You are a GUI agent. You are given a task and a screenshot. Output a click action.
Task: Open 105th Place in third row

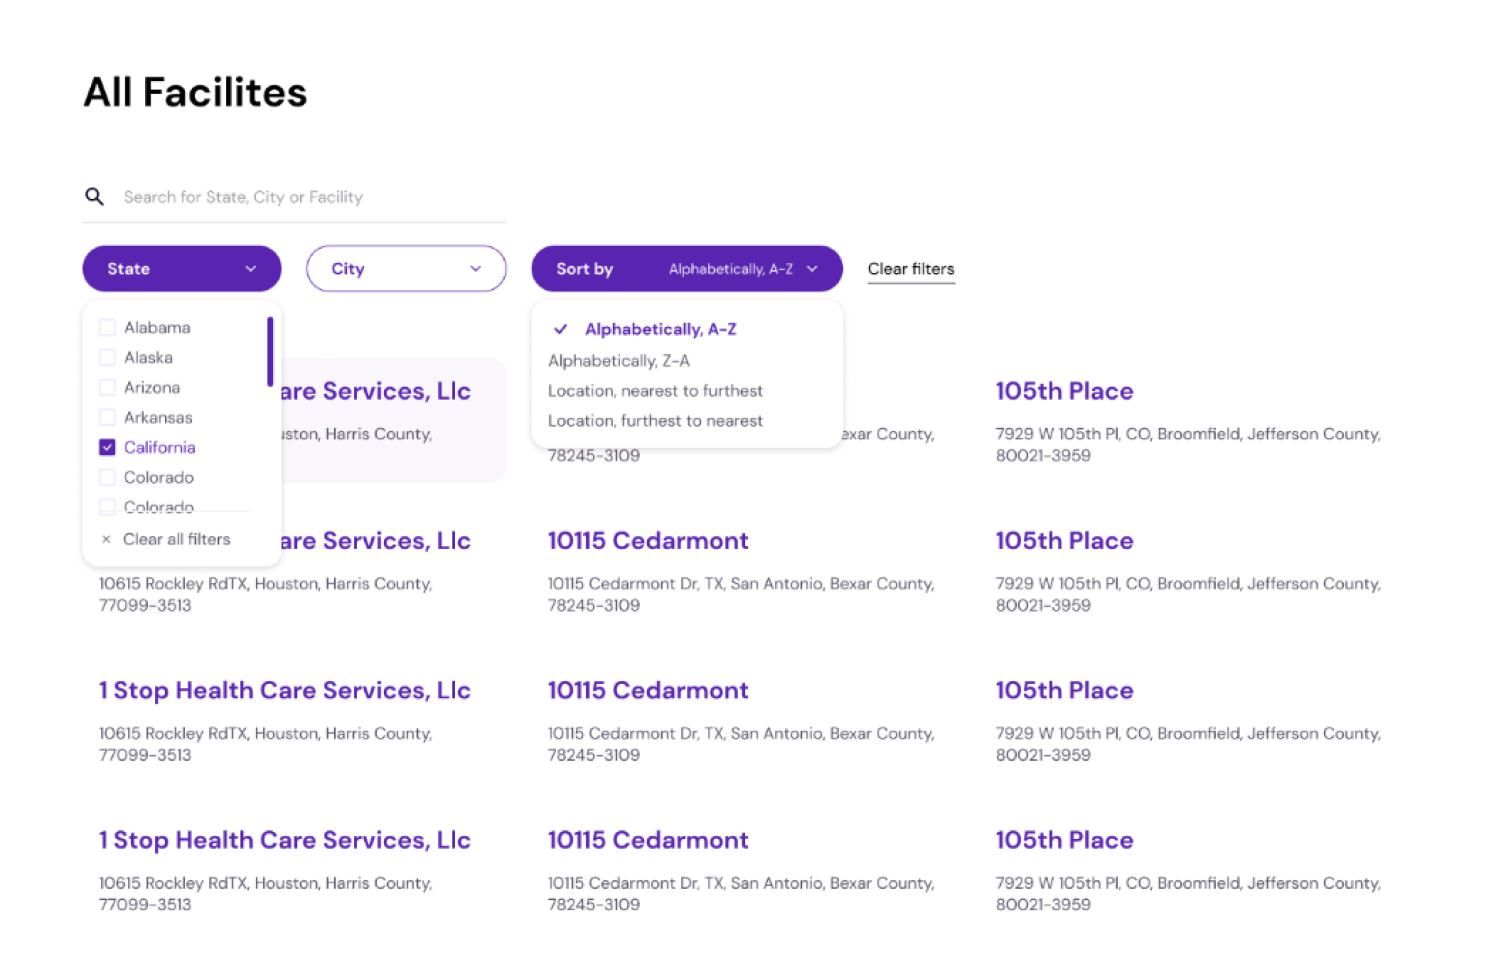pyautogui.click(x=1064, y=691)
